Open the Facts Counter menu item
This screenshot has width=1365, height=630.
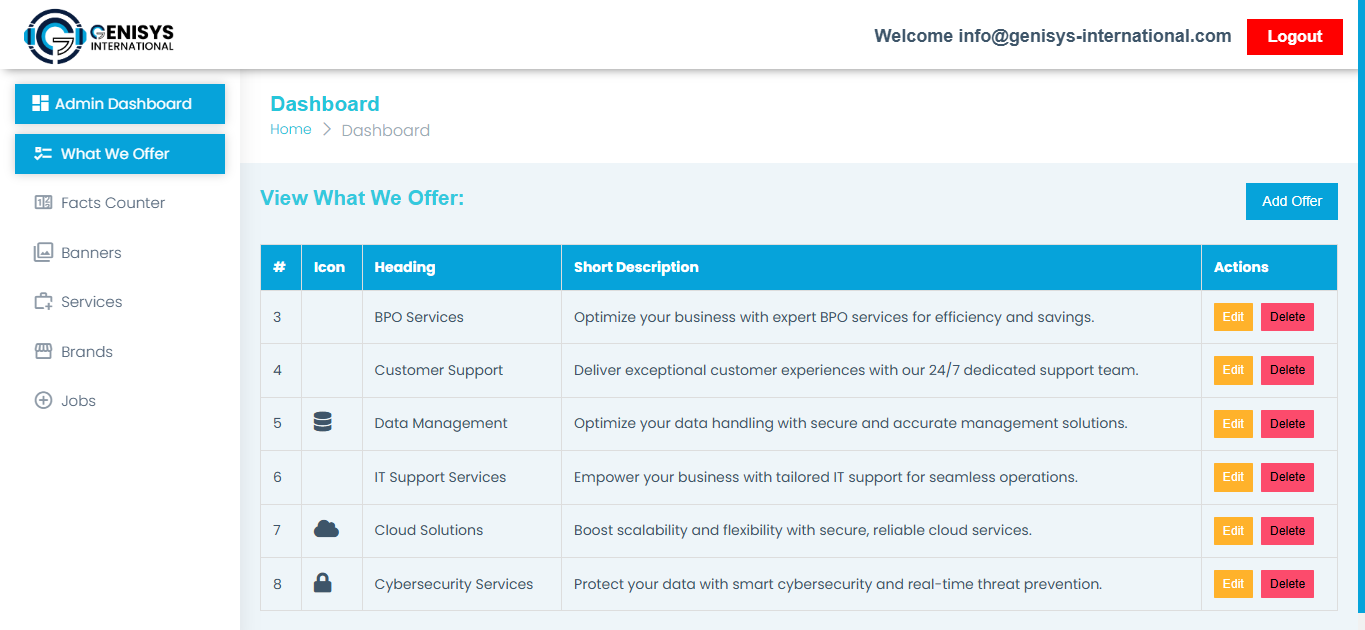112,203
